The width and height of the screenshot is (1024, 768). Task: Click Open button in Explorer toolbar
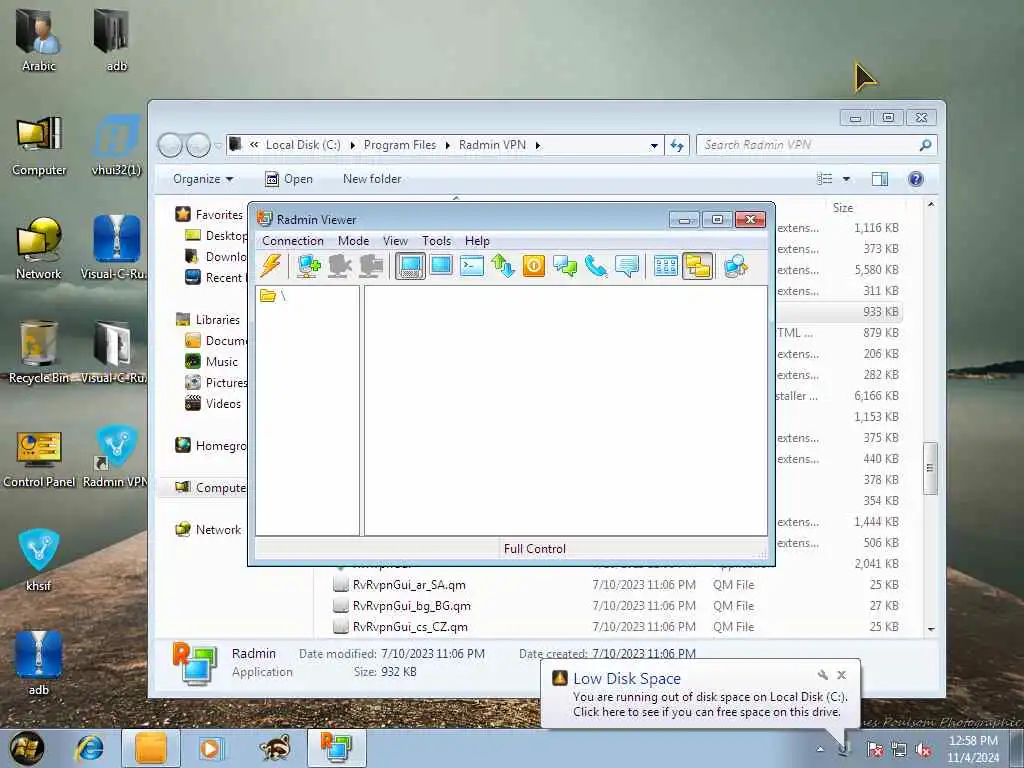tap(289, 179)
